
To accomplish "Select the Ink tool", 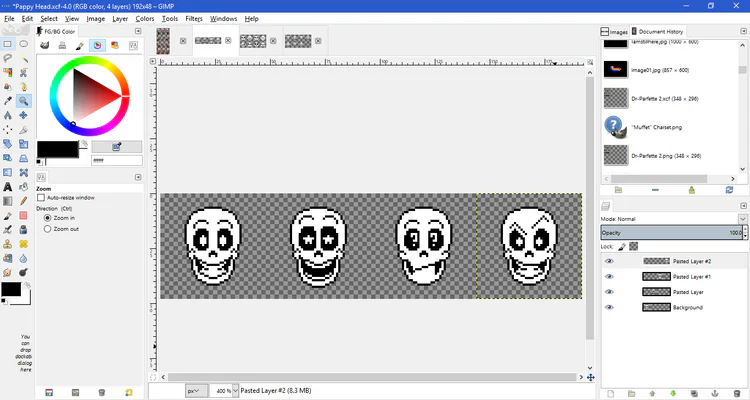I will [23, 230].
